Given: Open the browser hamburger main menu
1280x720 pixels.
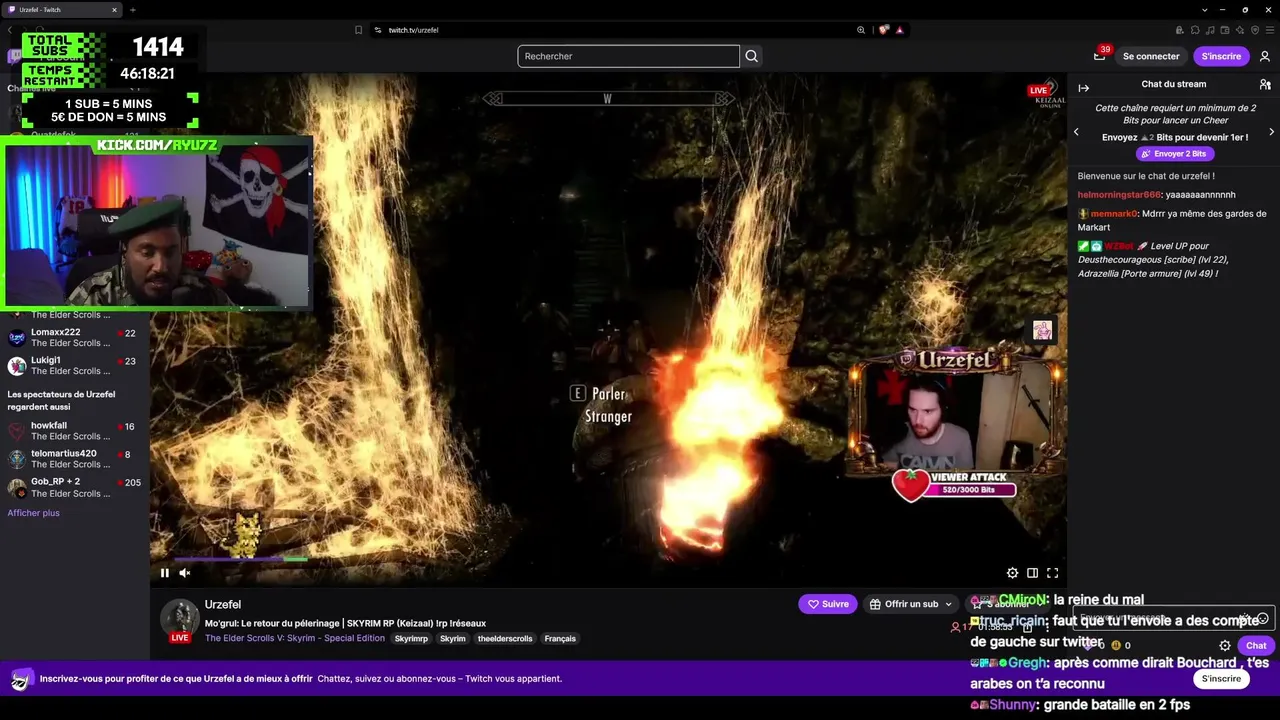Looking at the screenshot, I should (x=1271, y=30).
